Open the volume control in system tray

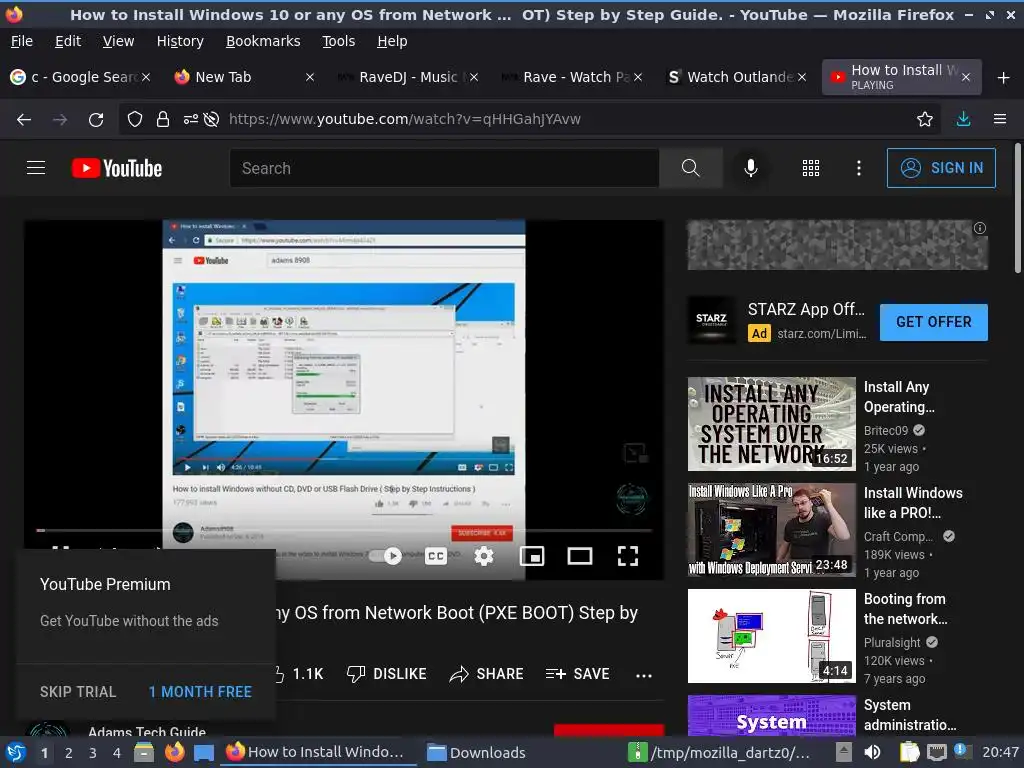tap(872, 752)
